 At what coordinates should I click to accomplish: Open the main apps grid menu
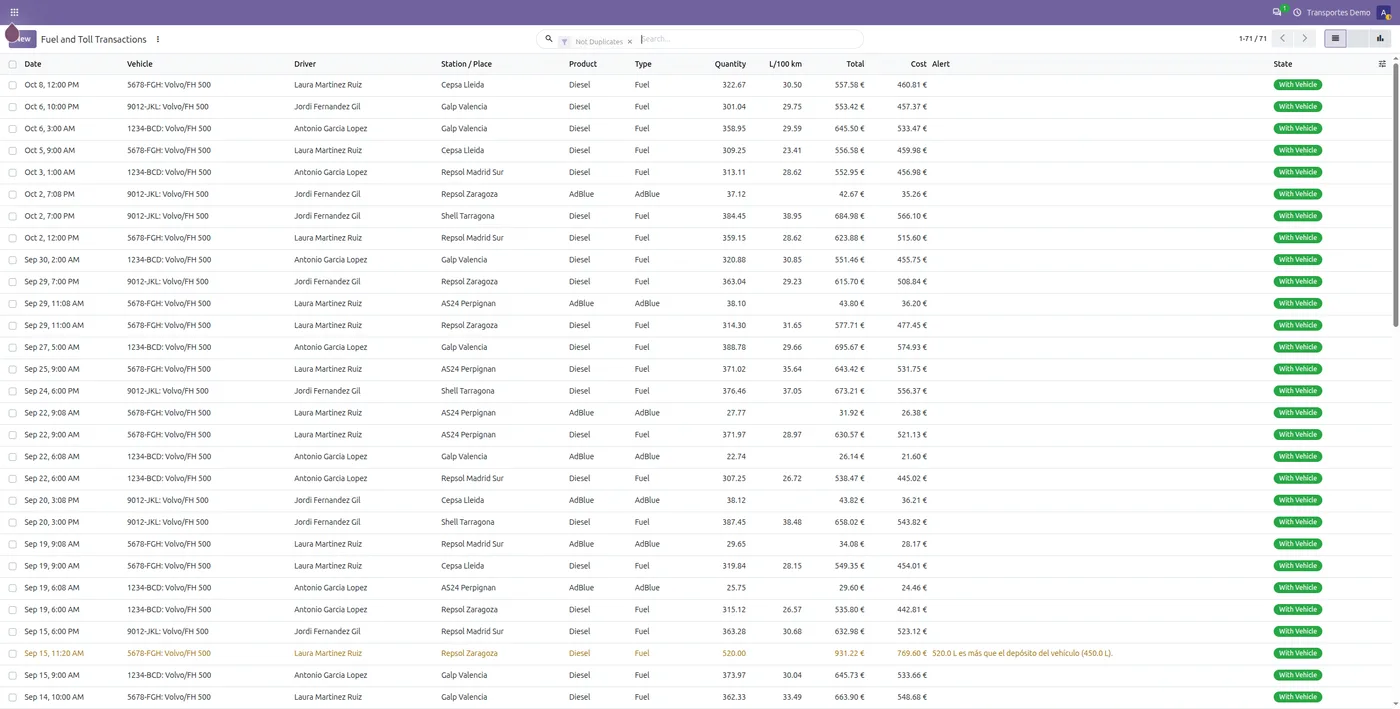(14, 12)
